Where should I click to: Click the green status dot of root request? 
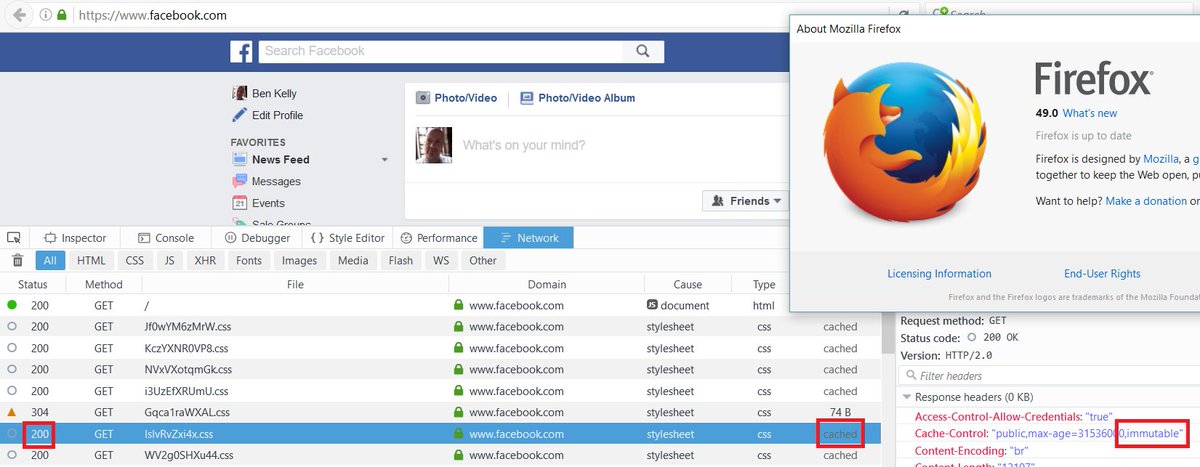(x=12, y=305)
